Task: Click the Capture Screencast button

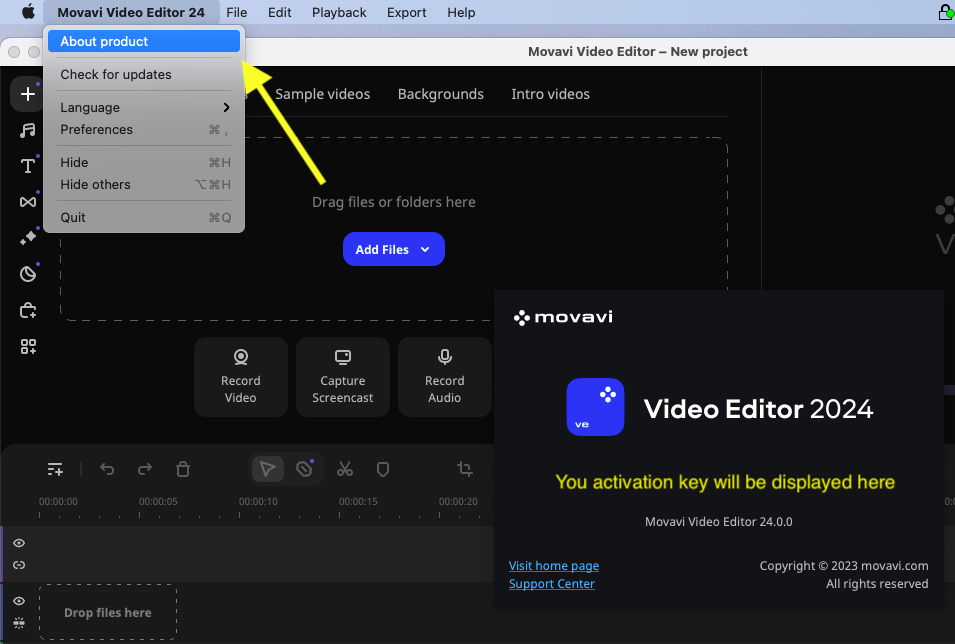Action: point(342,377)
